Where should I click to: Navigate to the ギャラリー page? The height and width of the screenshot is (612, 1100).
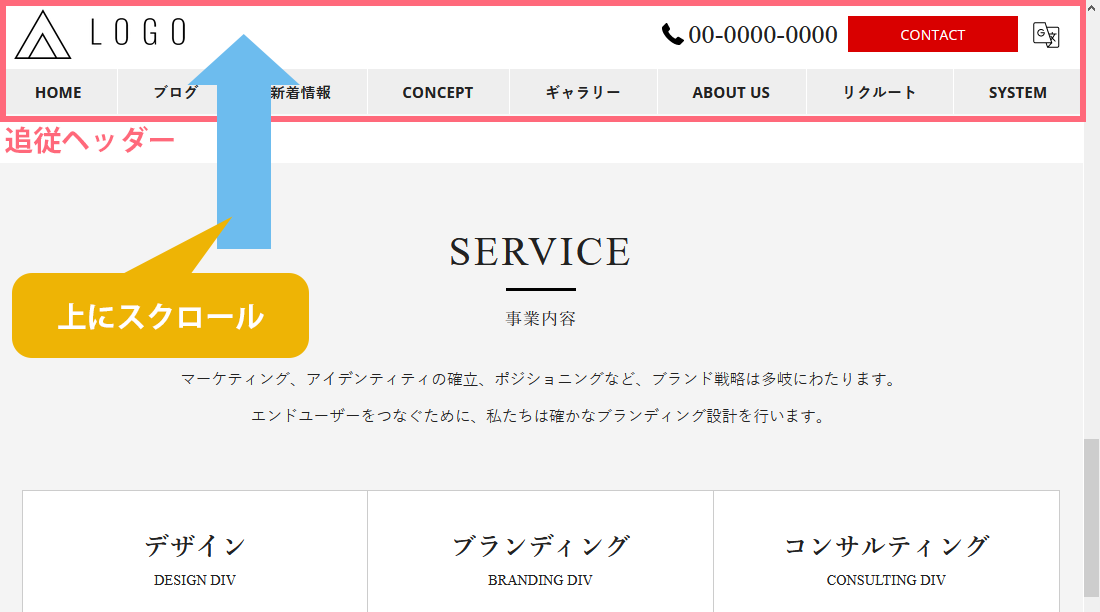(583, 93)
